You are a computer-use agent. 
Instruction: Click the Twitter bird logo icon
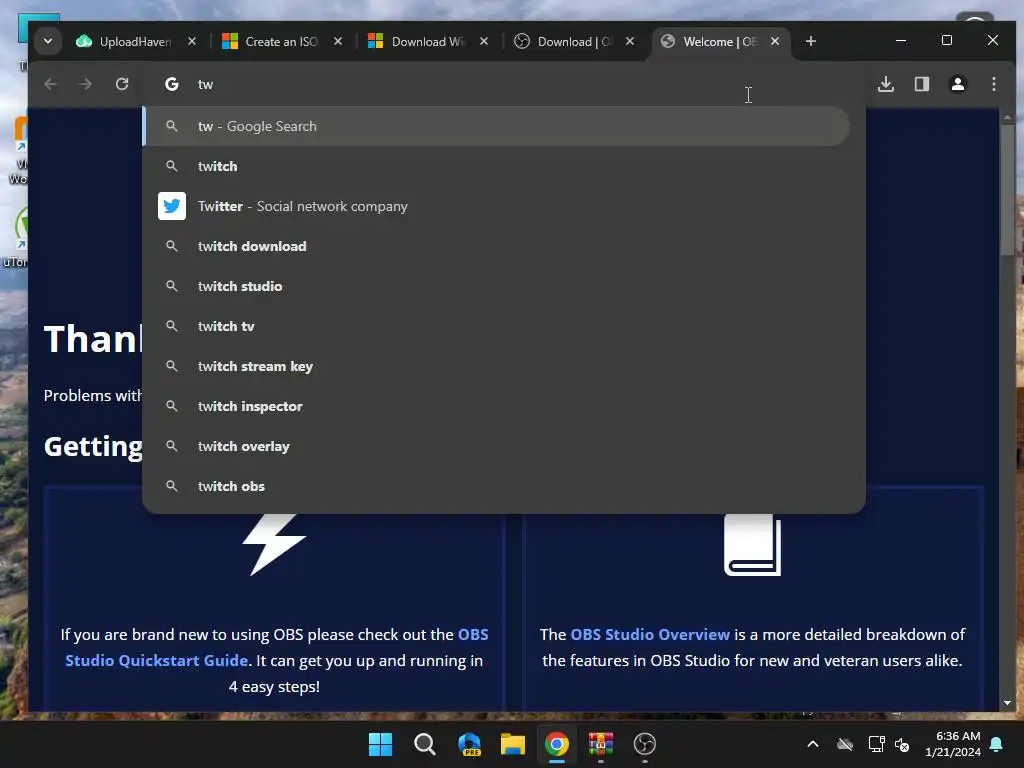172,206
